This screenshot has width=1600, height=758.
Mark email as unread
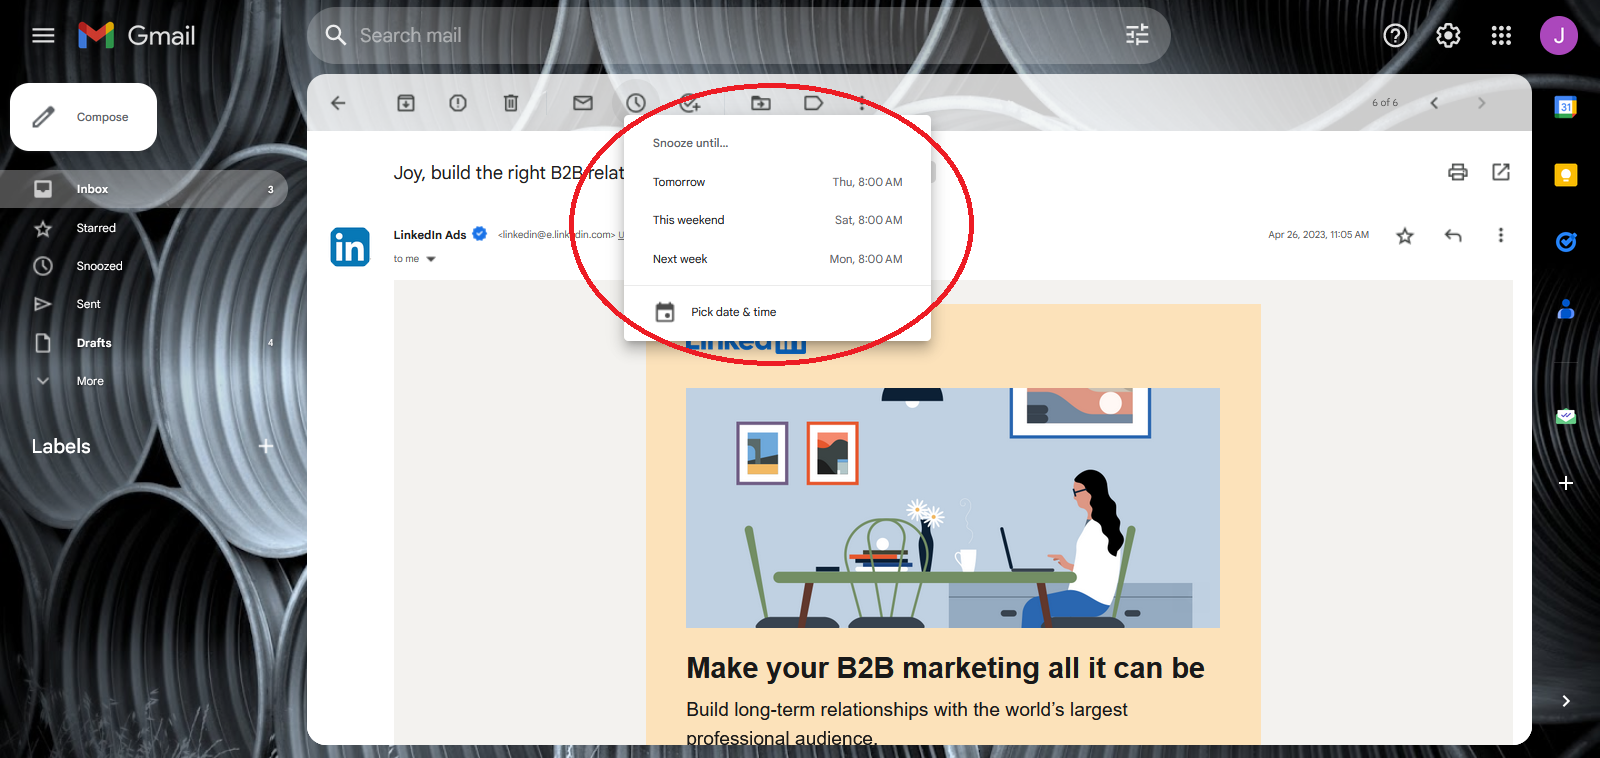coord(583,103)
